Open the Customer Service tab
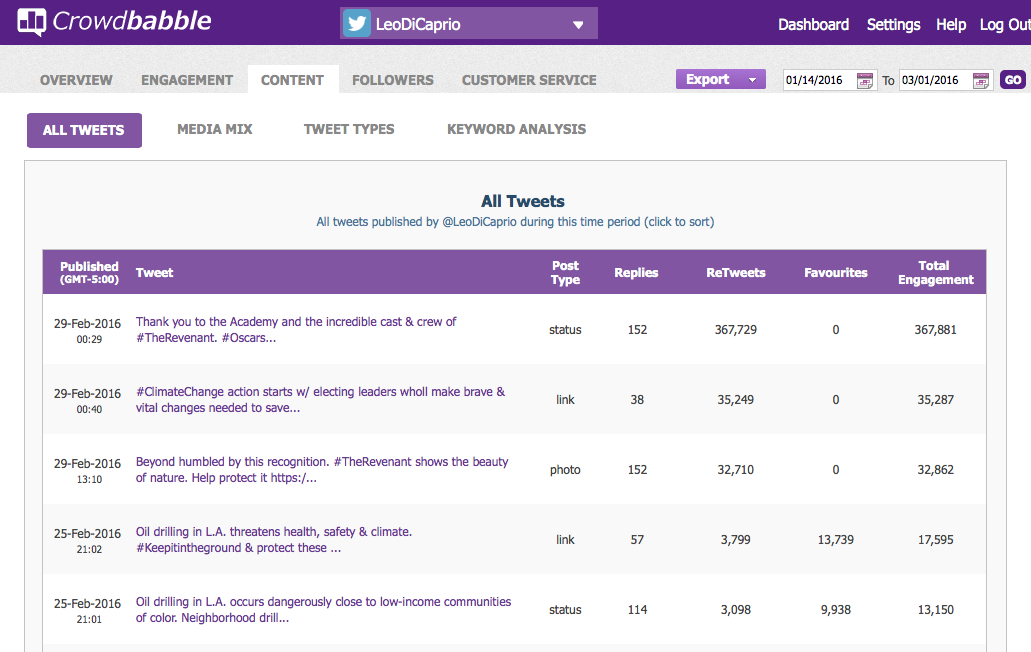This screenshot has height=652, width=1031. click(x=529, y=80)
